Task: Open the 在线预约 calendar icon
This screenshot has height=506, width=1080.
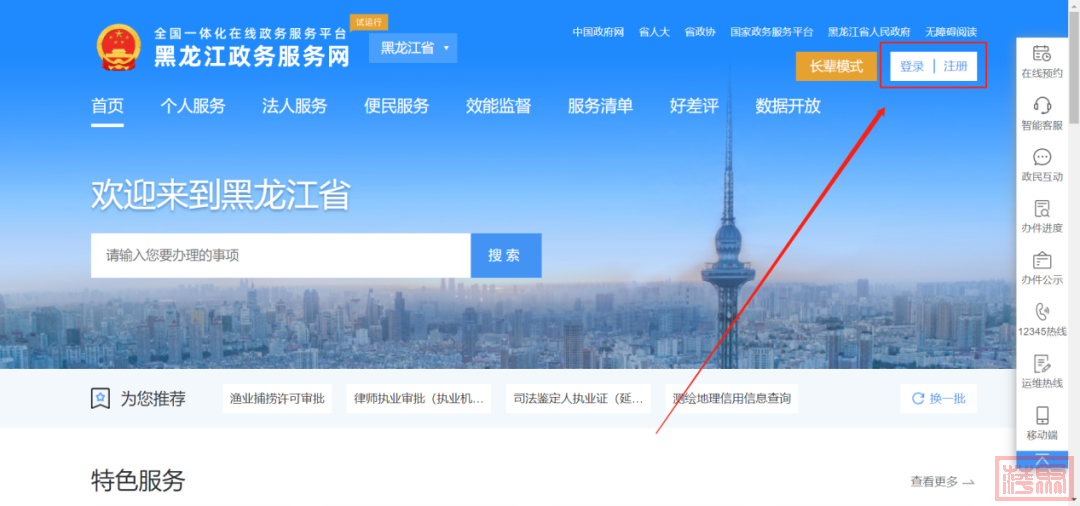Action: pyautogui.click(x=1041, y=53)
